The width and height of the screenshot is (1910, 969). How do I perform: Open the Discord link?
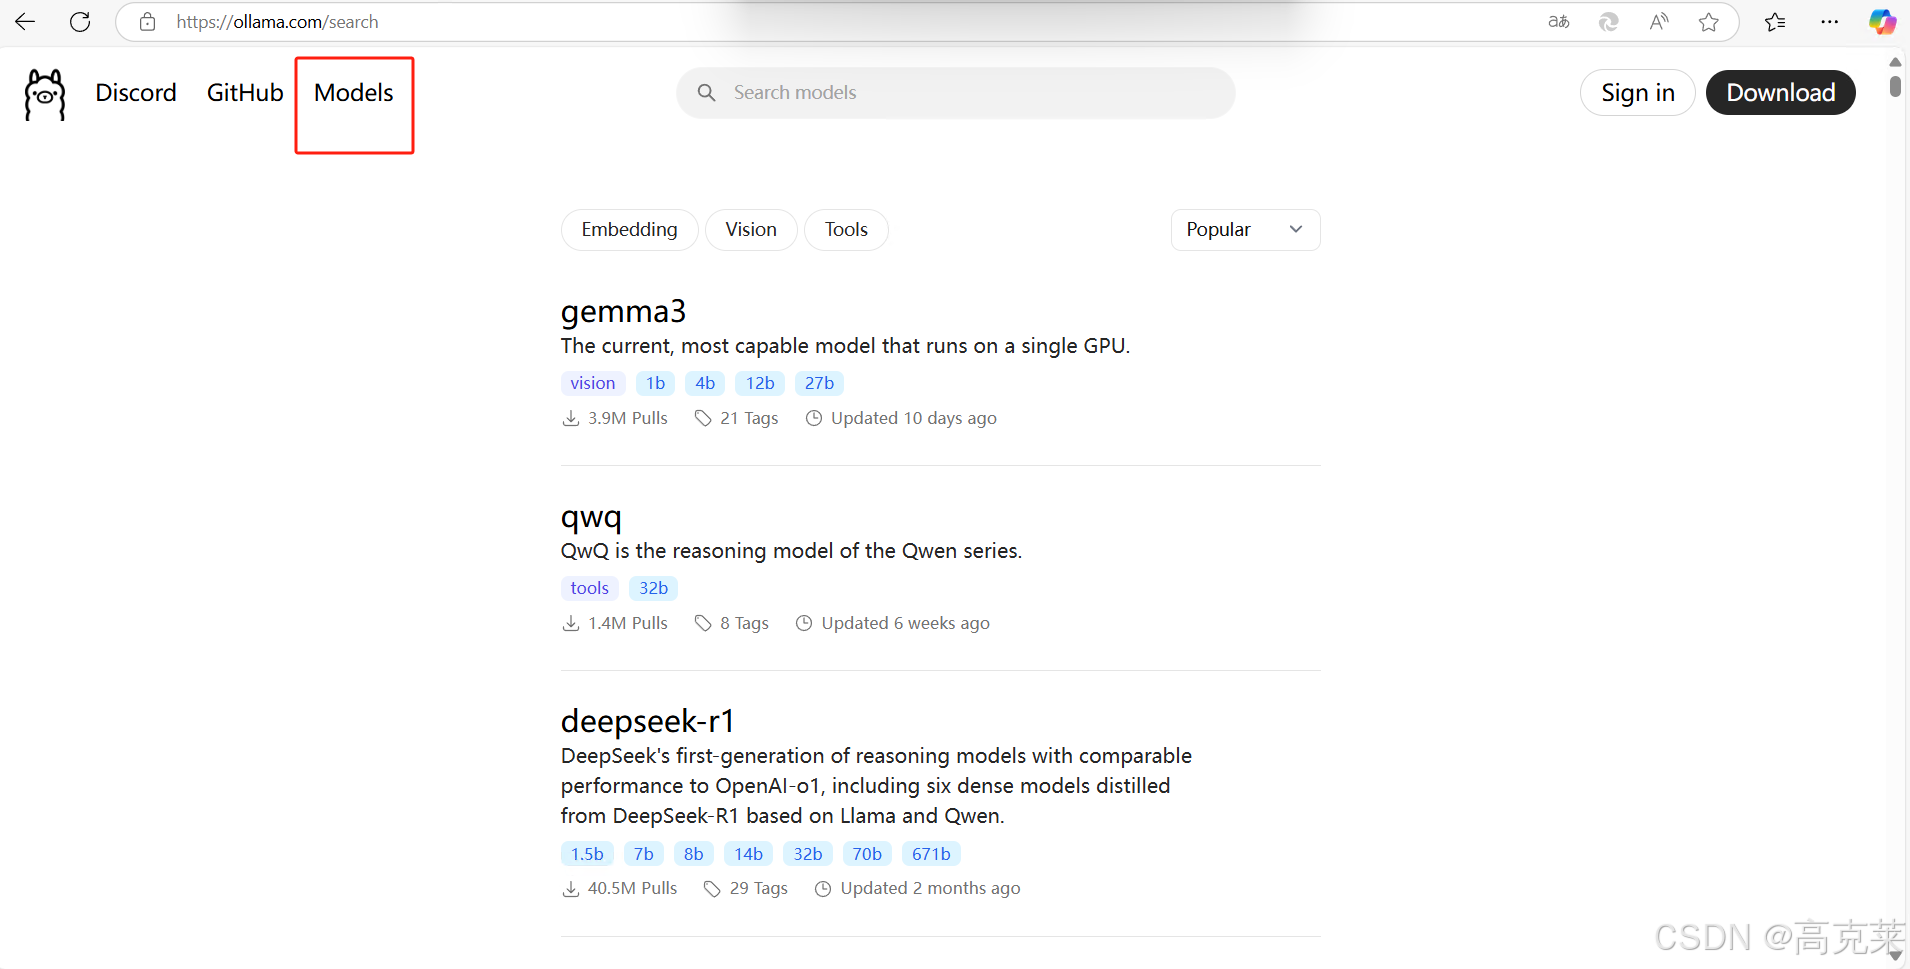pyautogui.click(x=136, y=92)
